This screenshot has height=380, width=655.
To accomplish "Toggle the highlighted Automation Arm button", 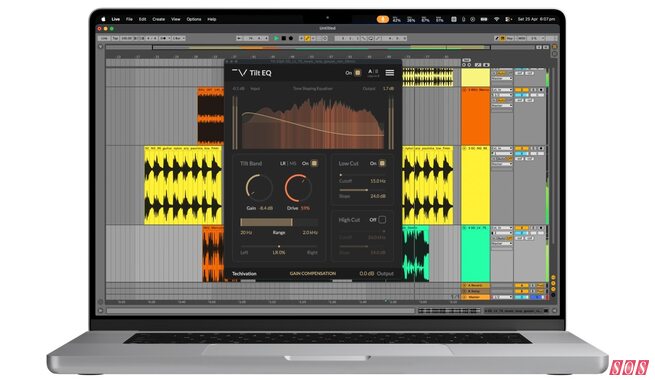I will 308,38.
